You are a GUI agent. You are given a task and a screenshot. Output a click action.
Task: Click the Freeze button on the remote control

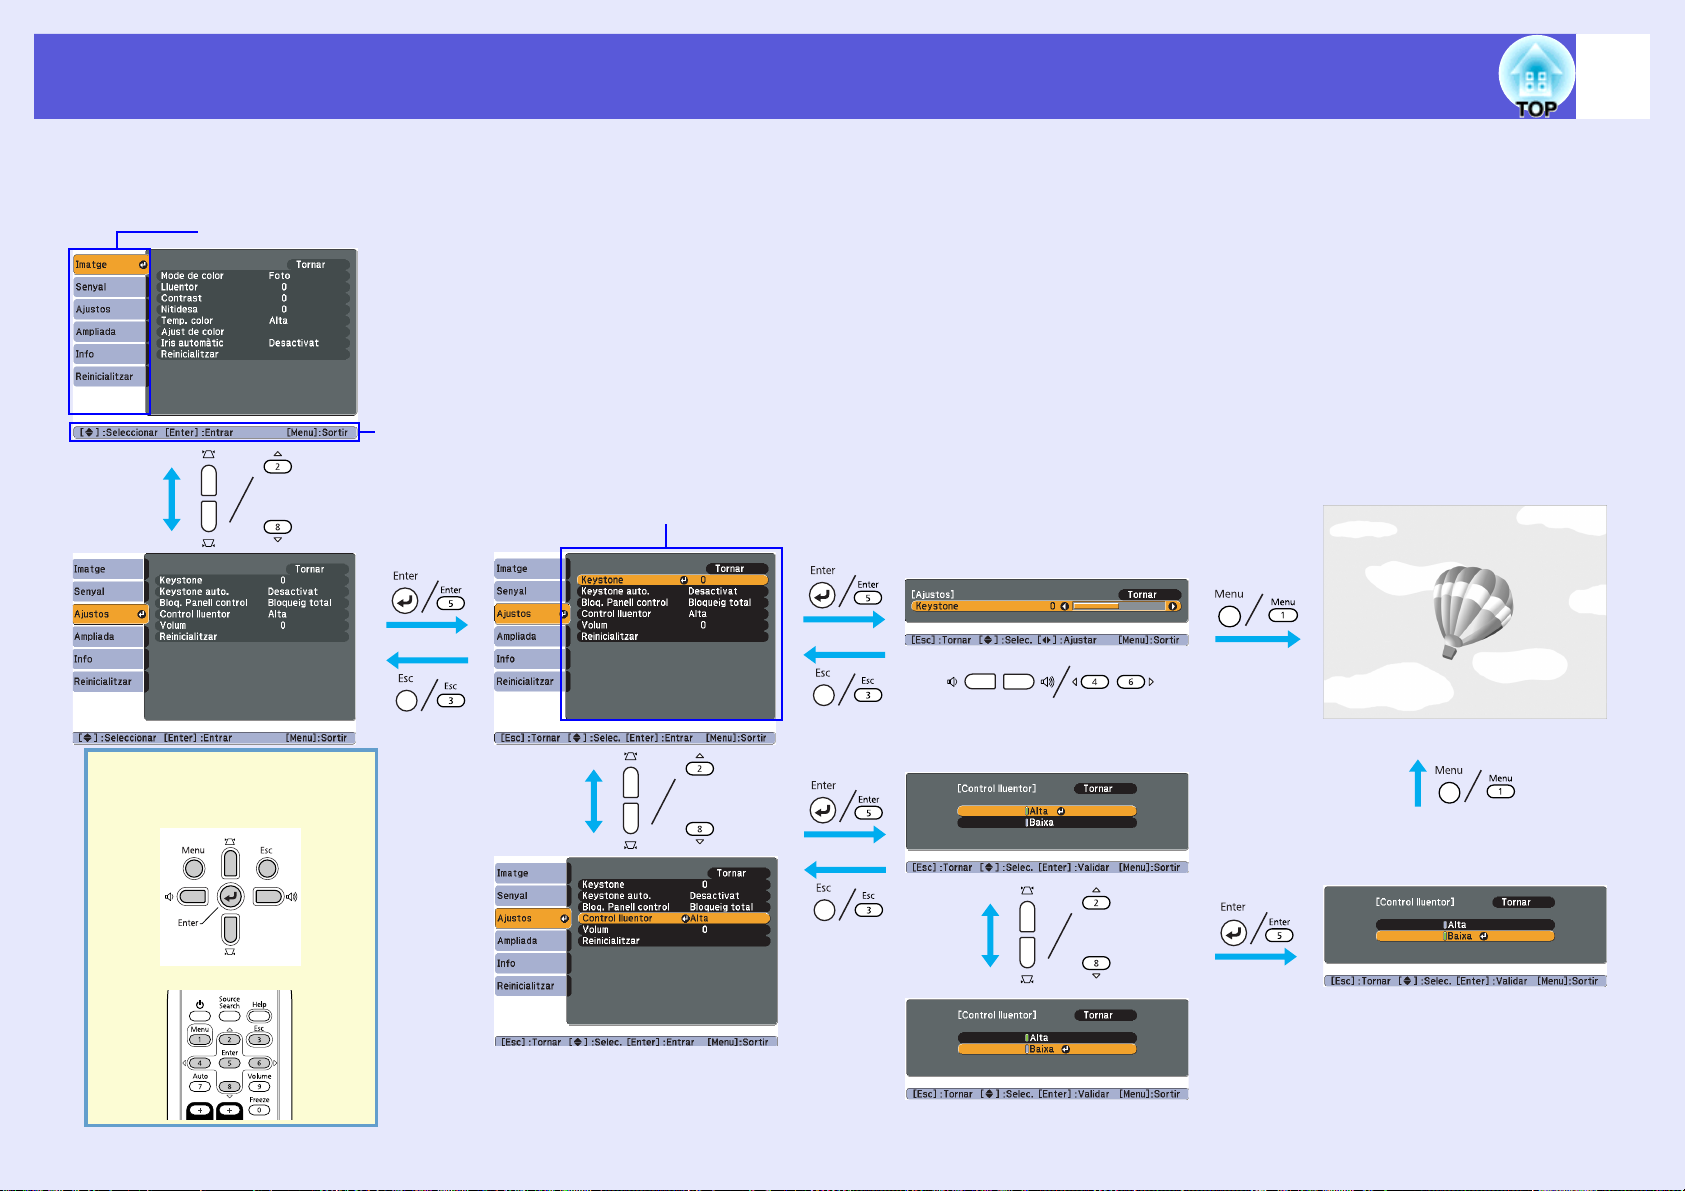coord(259,1110)
